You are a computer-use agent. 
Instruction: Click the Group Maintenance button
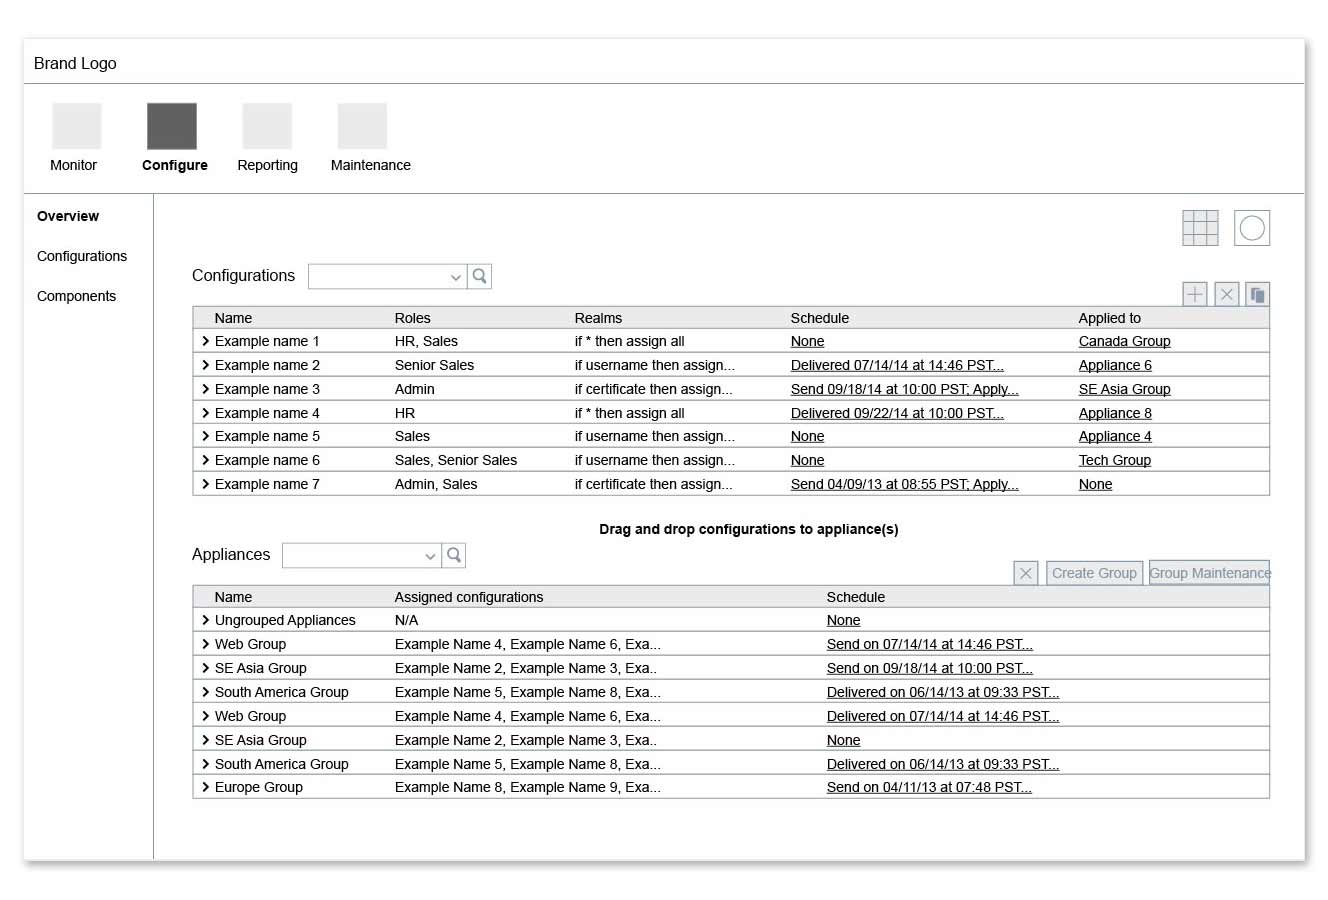click(1209, 573)
